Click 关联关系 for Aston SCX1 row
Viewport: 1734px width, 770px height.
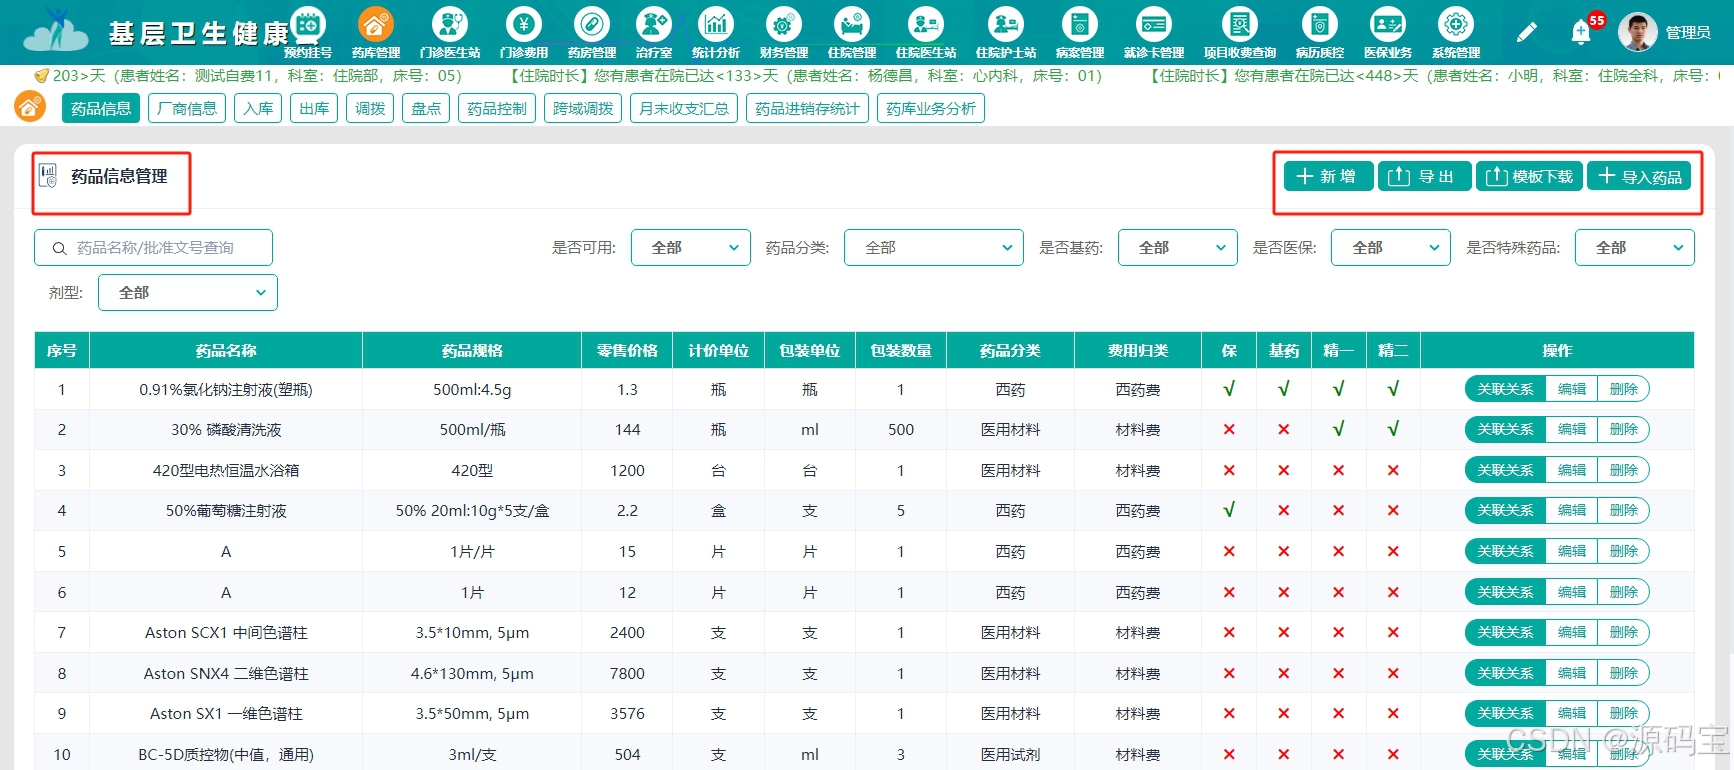1505,633
